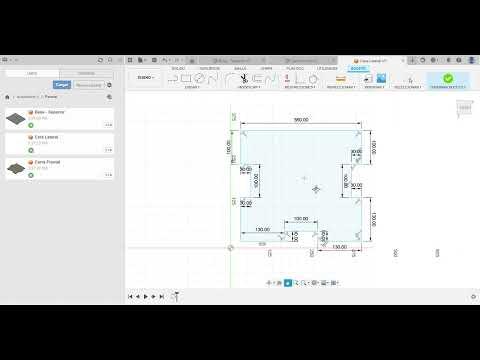Open data panel settings gear
The width and height of the screenshot is (480, 360).
pos(109,85)
